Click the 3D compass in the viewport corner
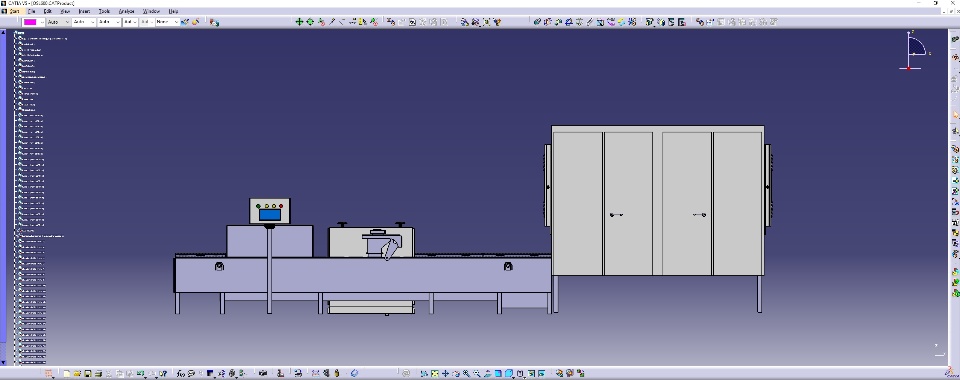 [x=915, y=51]
